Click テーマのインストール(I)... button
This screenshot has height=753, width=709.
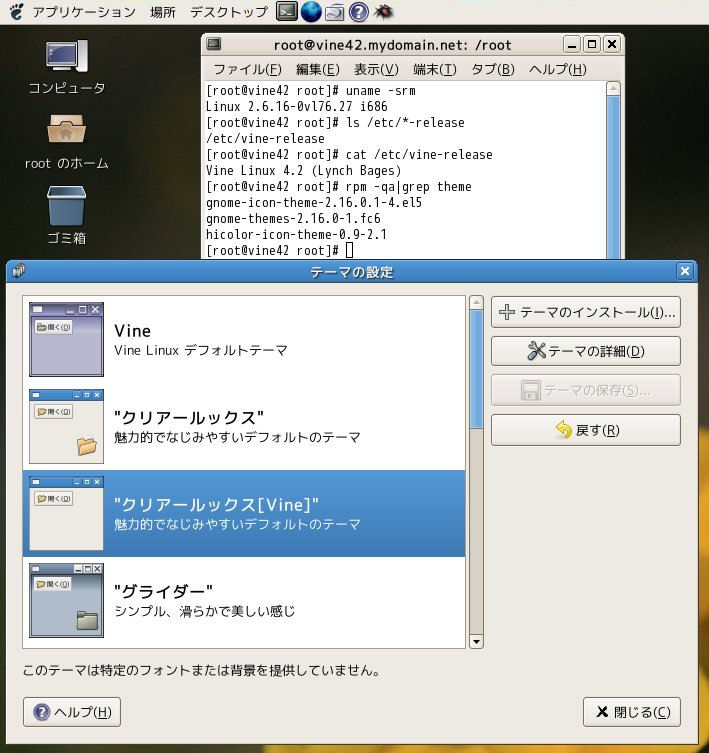(586, 312)
